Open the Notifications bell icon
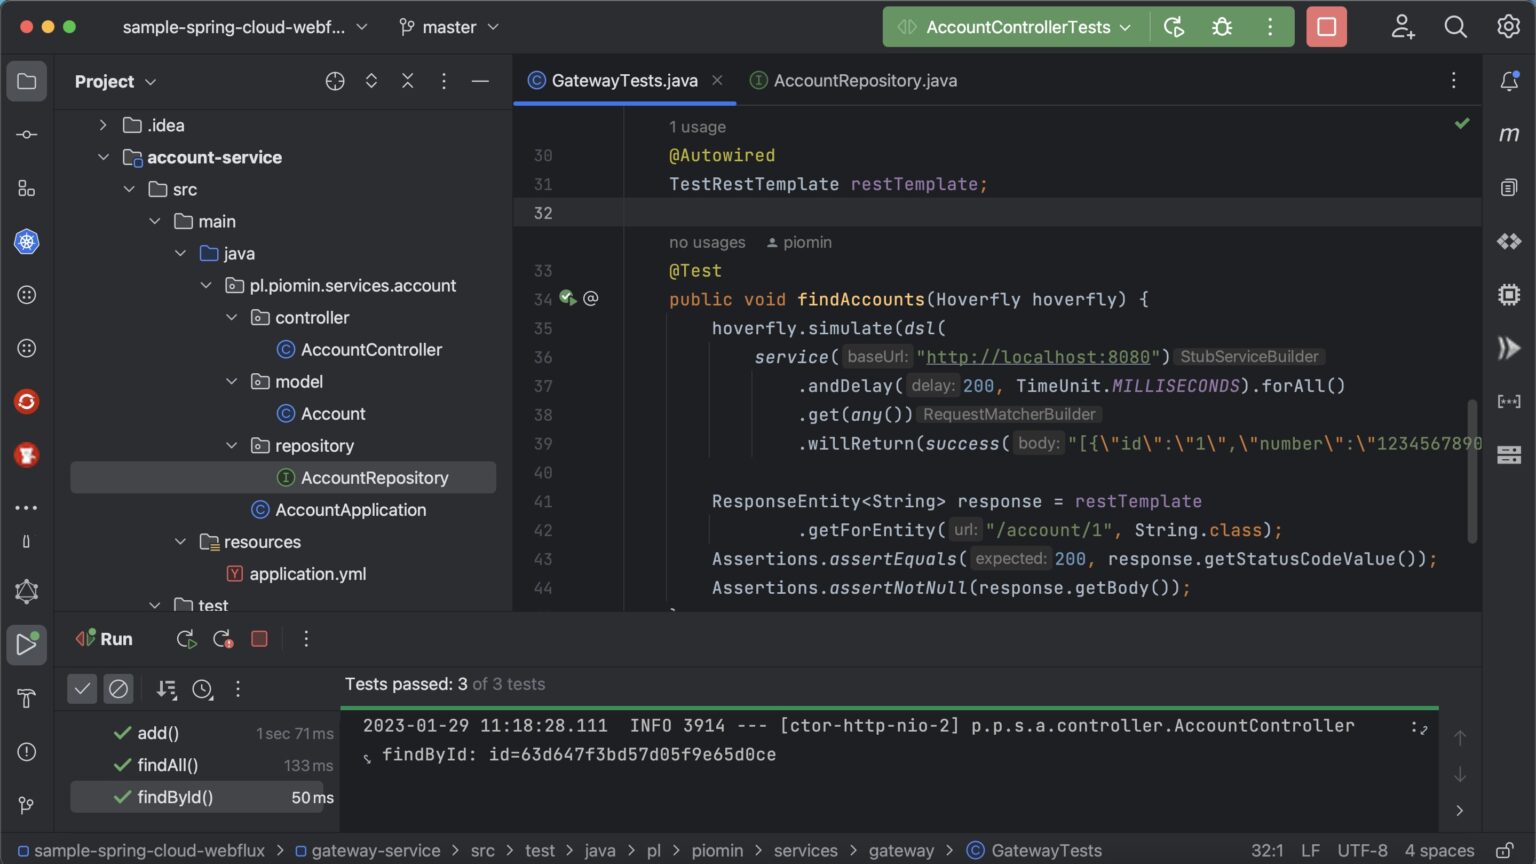This screenshot has height=864, width=1536. (x=1509, y=81)
